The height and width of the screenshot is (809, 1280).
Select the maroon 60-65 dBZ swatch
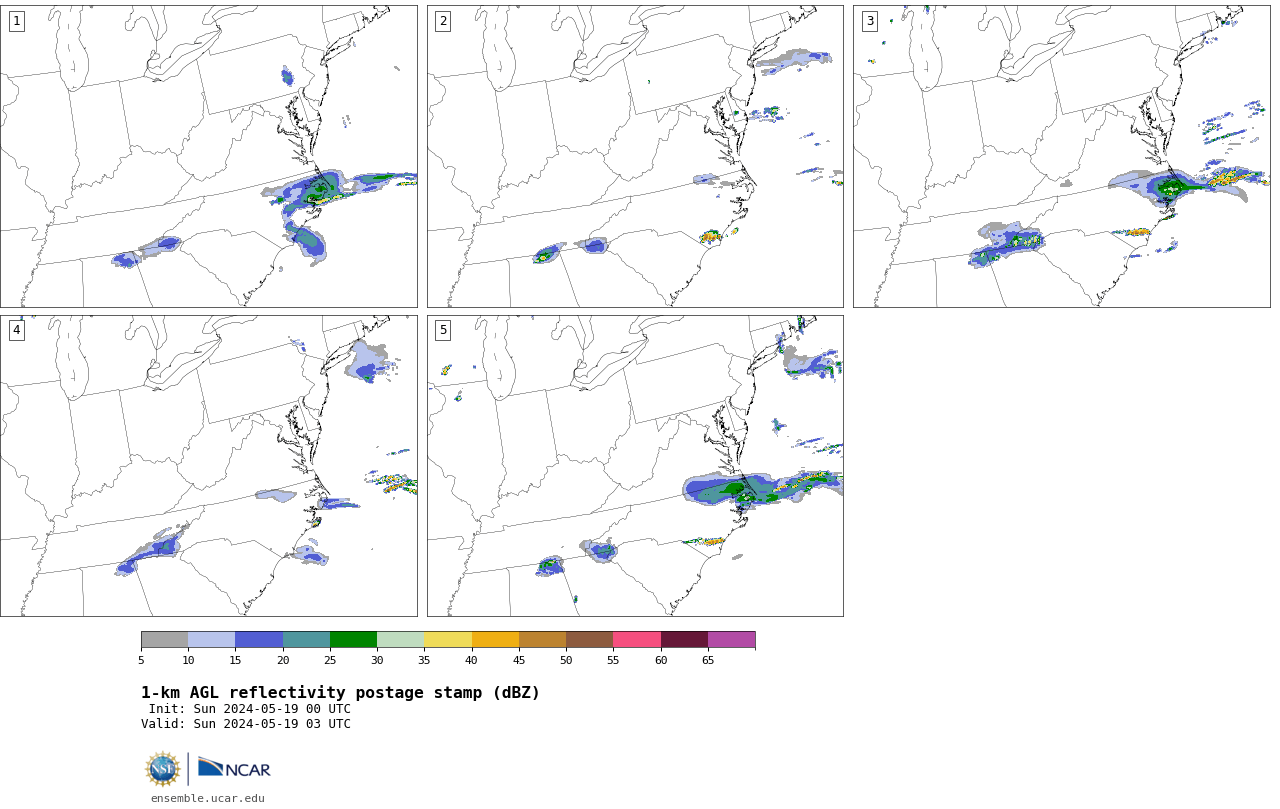click(684, 640)
